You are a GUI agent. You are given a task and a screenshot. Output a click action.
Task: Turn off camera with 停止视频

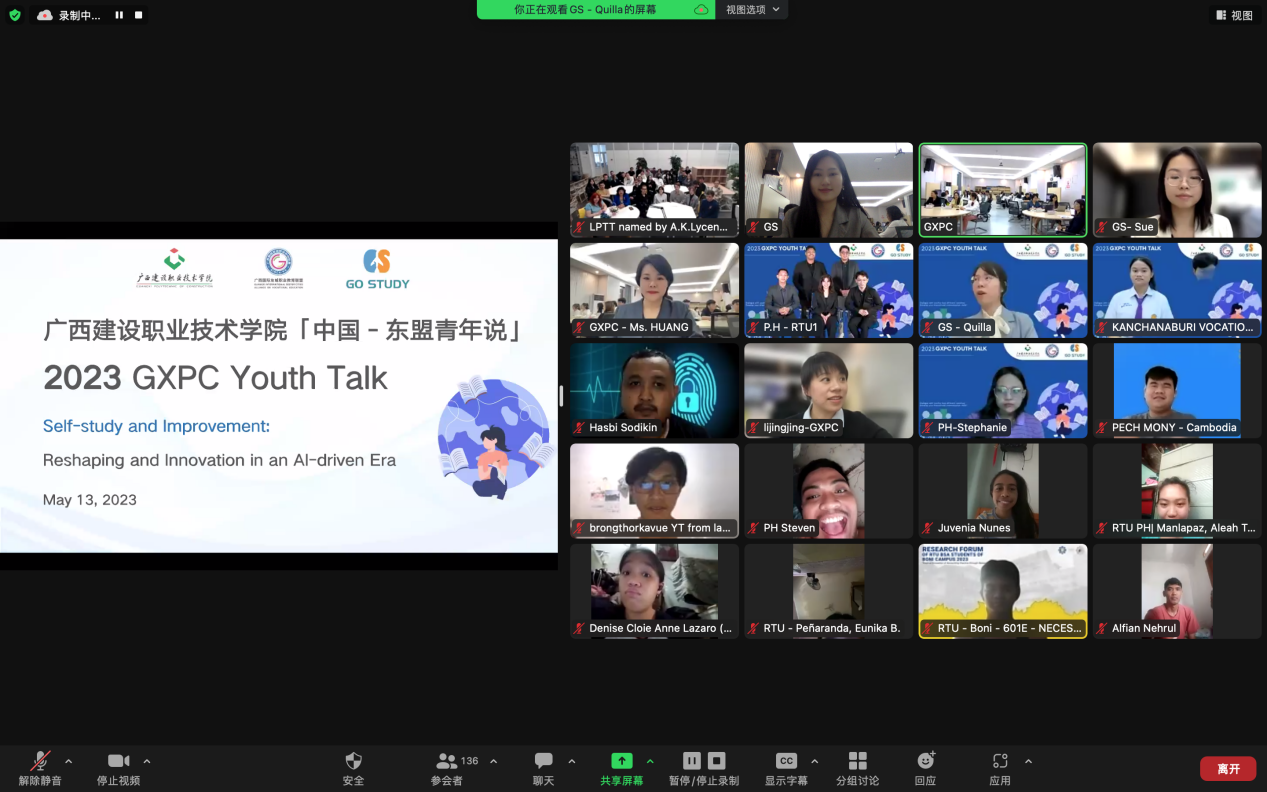pyautogui.click(x=118, y=762)
